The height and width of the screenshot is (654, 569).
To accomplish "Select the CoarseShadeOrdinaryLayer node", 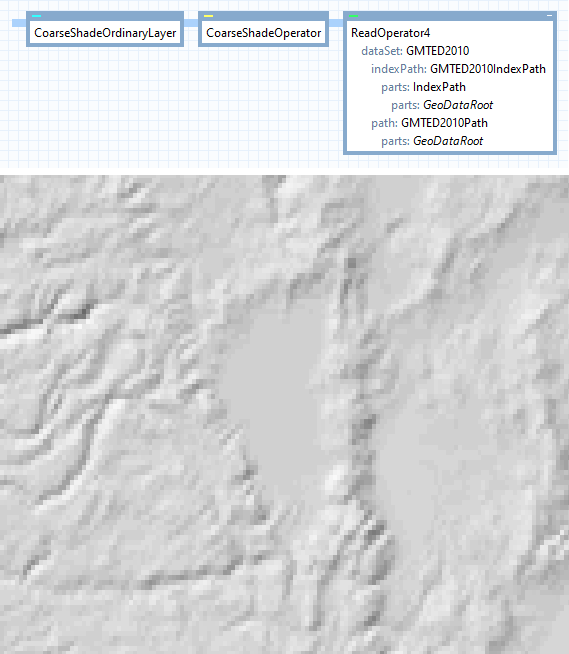I will (x=105, y=33).
